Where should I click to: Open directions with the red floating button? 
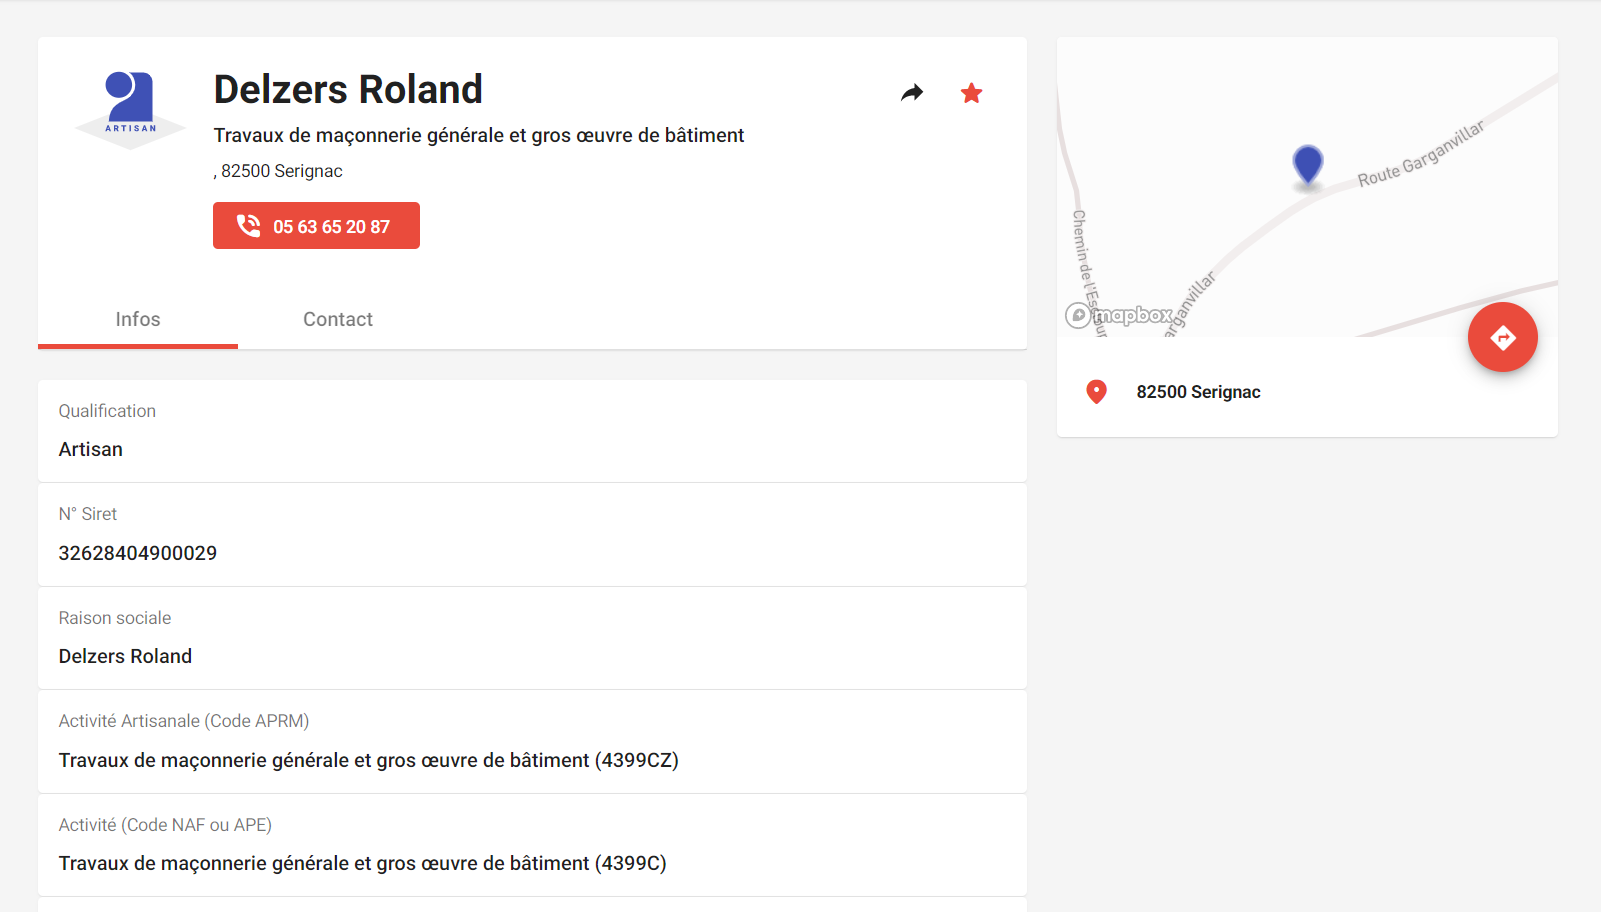1502,337
